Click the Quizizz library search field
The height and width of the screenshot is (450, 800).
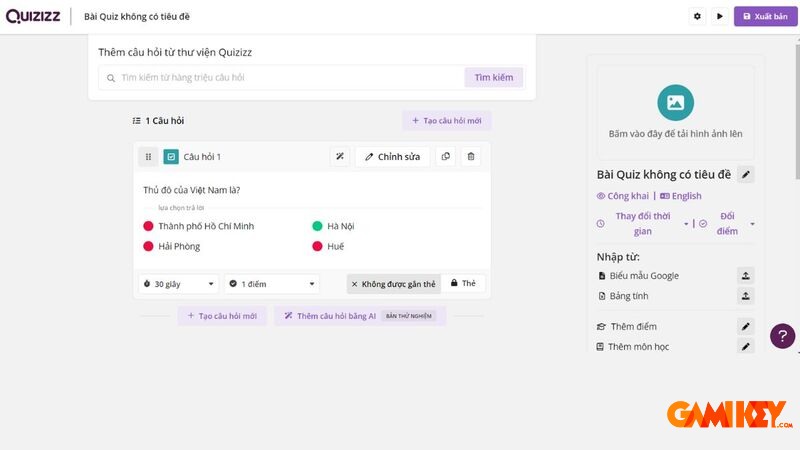[285, 77]
